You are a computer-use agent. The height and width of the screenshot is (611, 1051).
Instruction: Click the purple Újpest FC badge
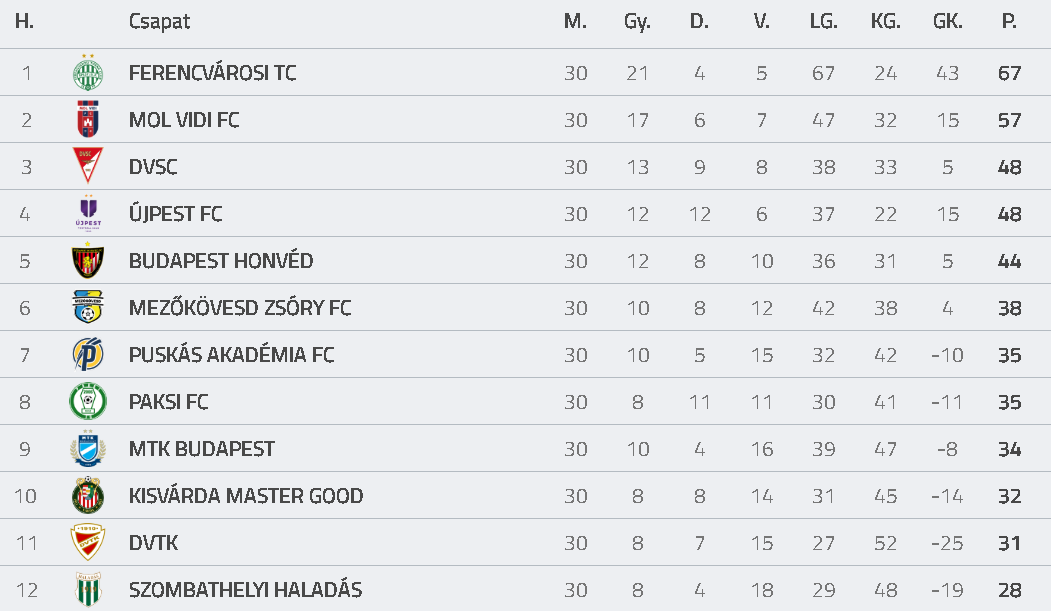point(88,214)
